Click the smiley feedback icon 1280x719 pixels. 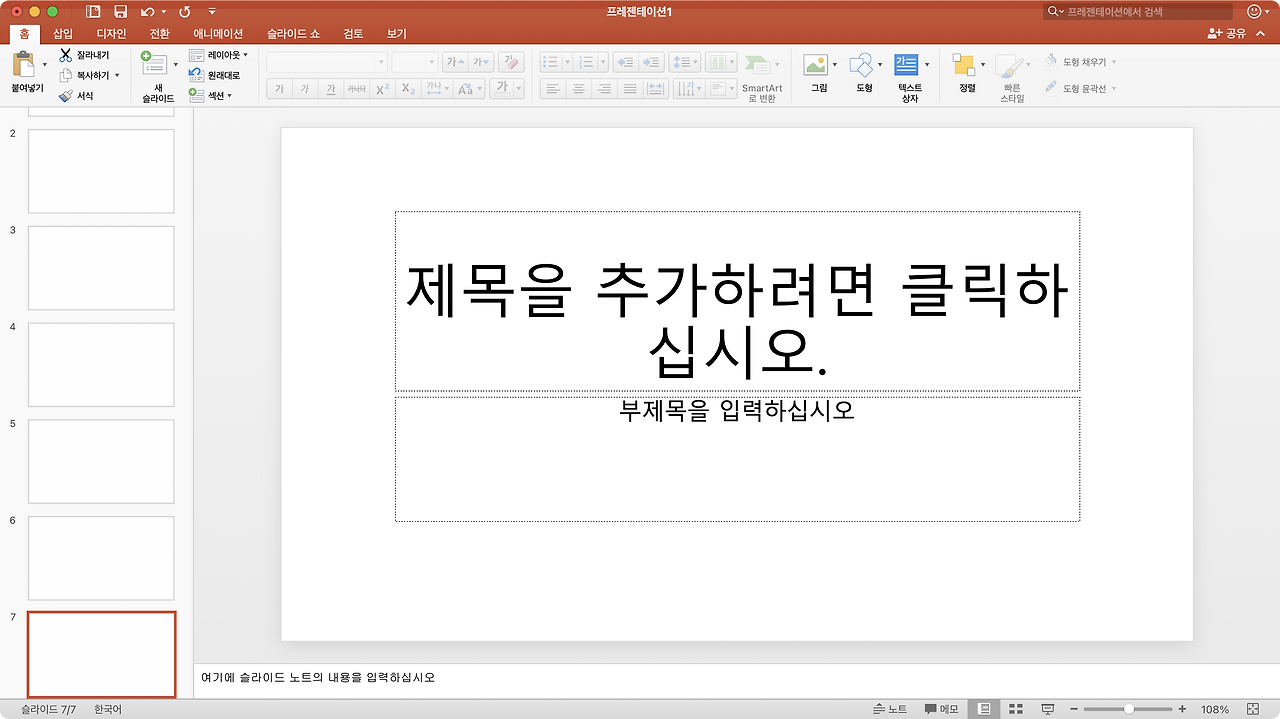[x=1254, y=12]
